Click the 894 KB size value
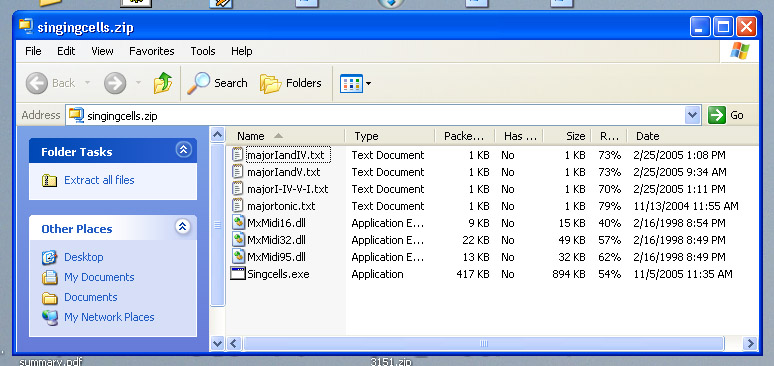This screenshot has height=366, width=774. pyautogui.click(x=569, y=274)
